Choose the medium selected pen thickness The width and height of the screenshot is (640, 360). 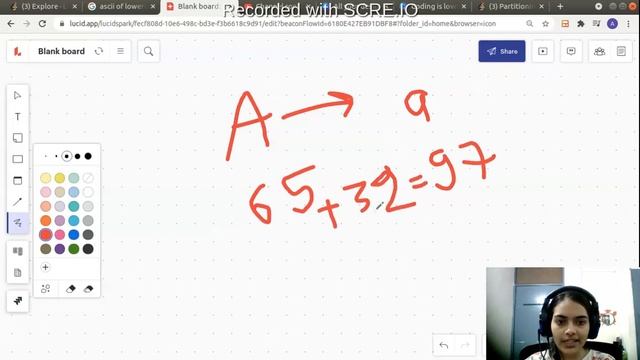[x=67, y=156]
